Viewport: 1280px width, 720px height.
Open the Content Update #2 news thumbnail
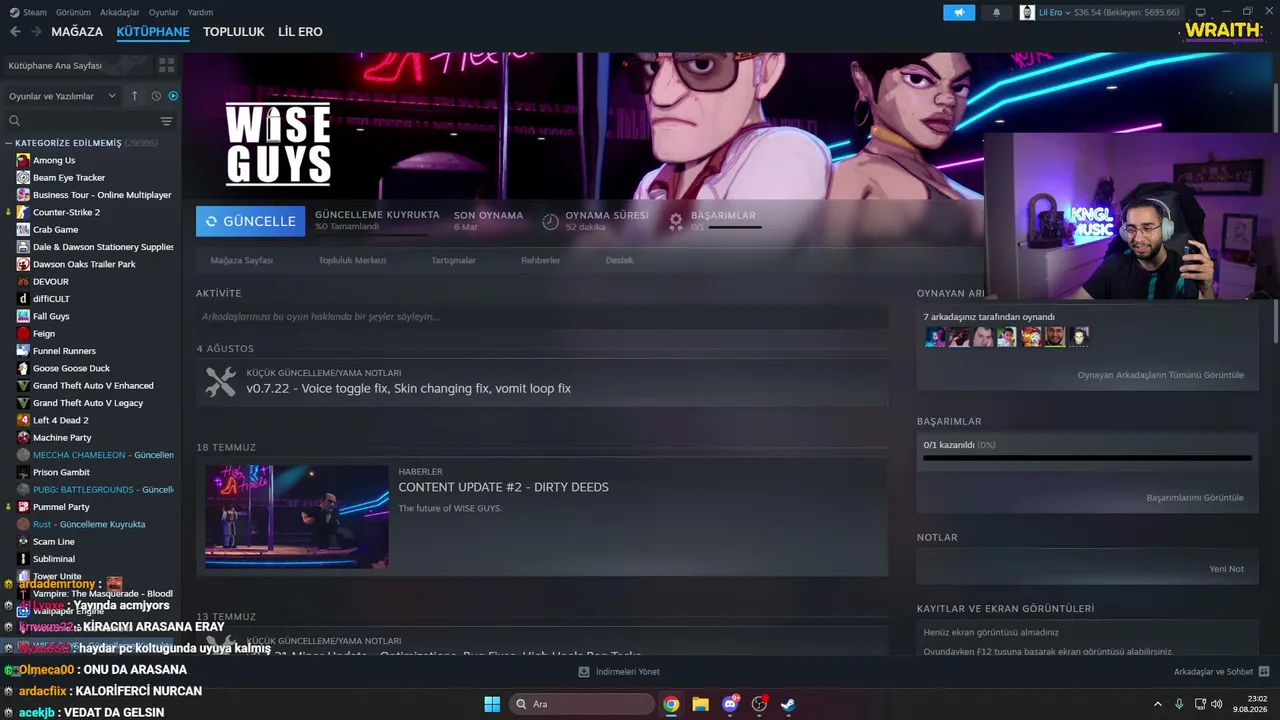pos(296,516)
